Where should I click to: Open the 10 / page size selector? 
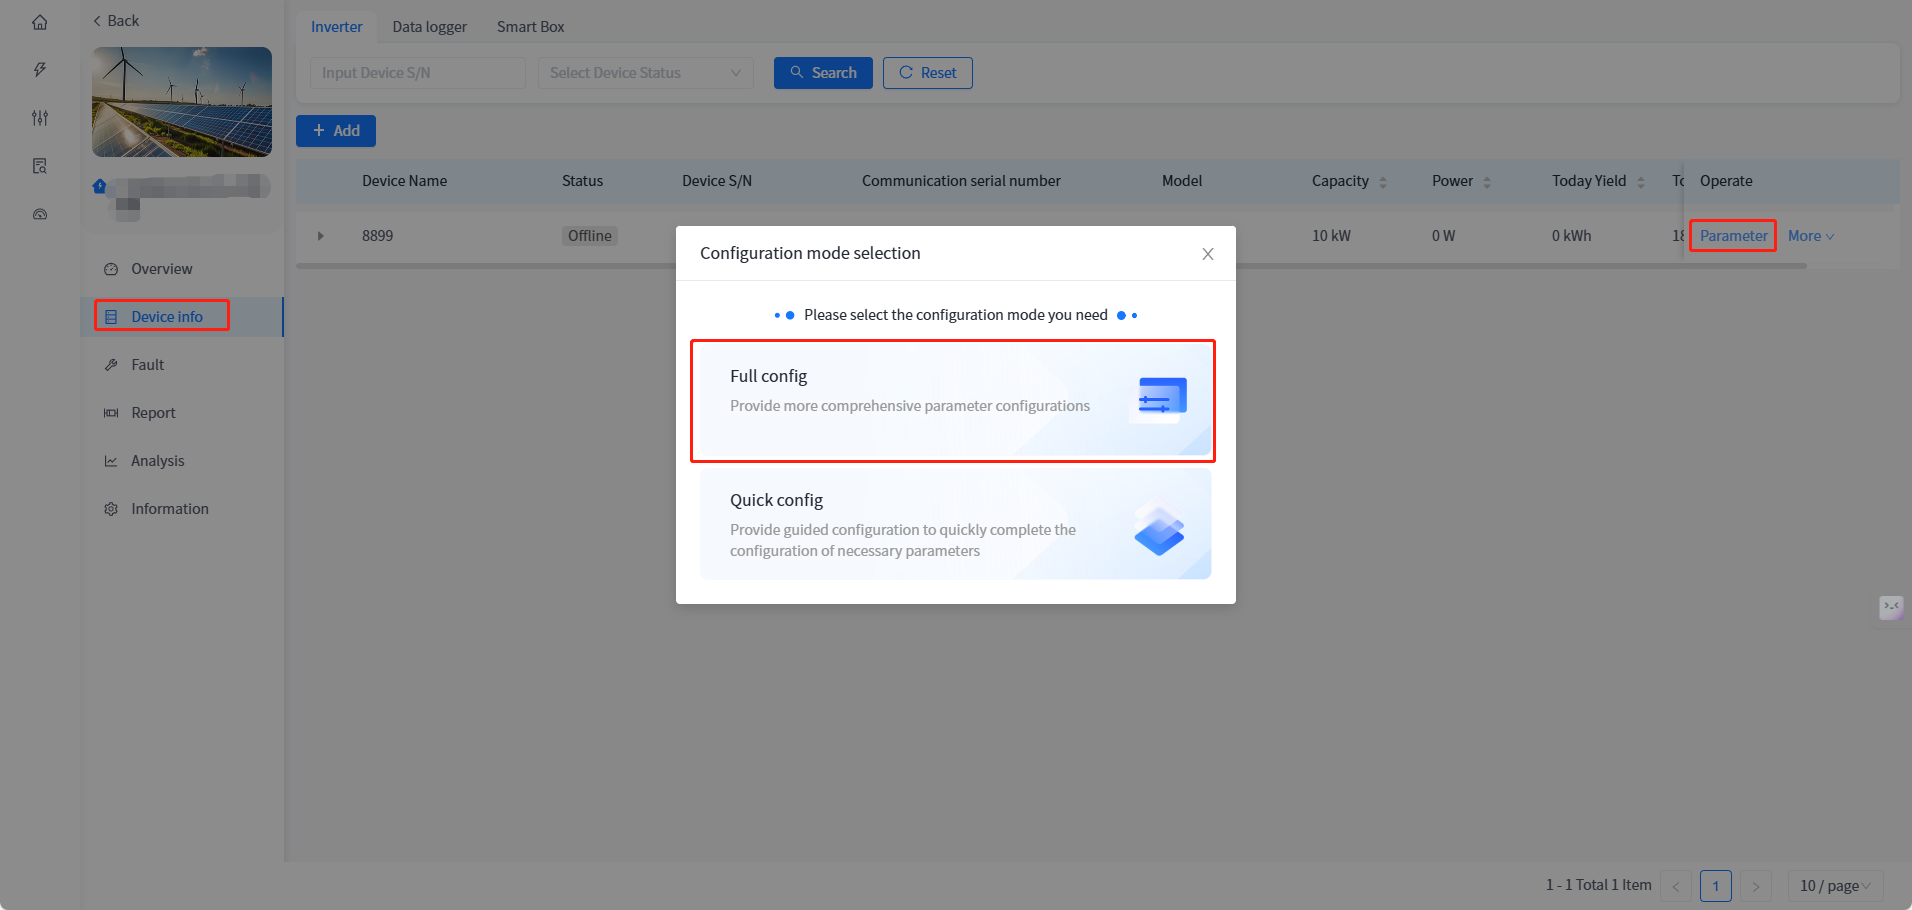pyautogui.click(x=1834, y=886)
